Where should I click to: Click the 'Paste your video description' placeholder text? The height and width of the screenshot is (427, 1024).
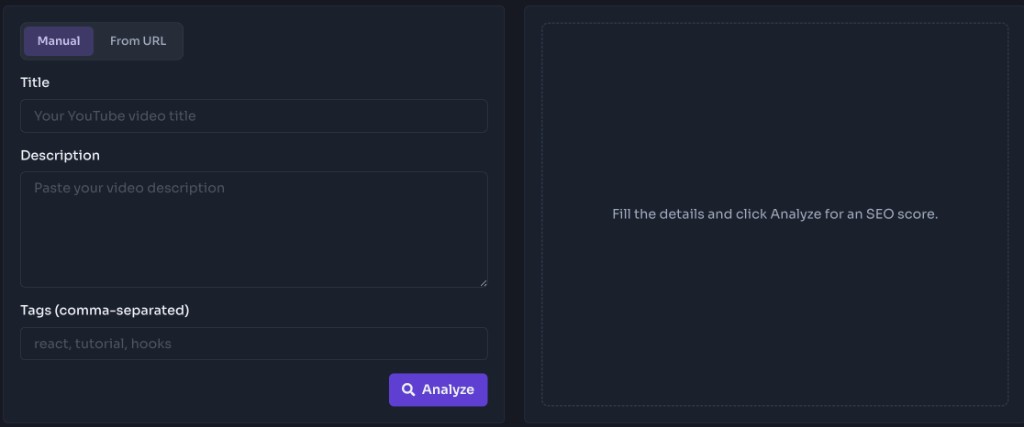pos(129,188)
